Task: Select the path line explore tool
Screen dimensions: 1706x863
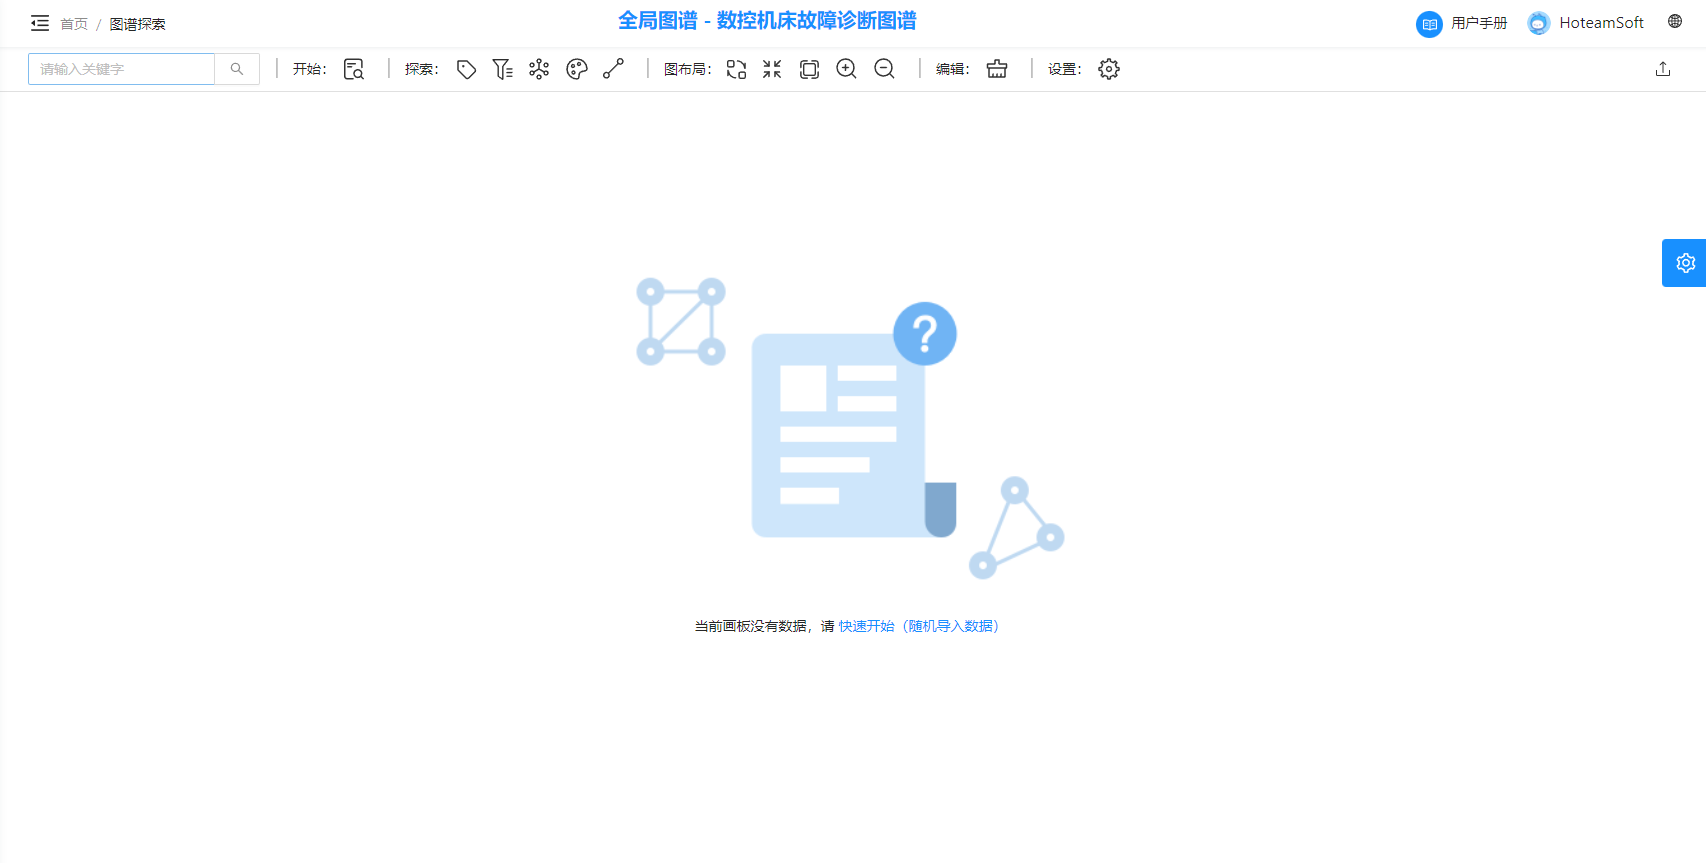Action: [x=614, y=69]
